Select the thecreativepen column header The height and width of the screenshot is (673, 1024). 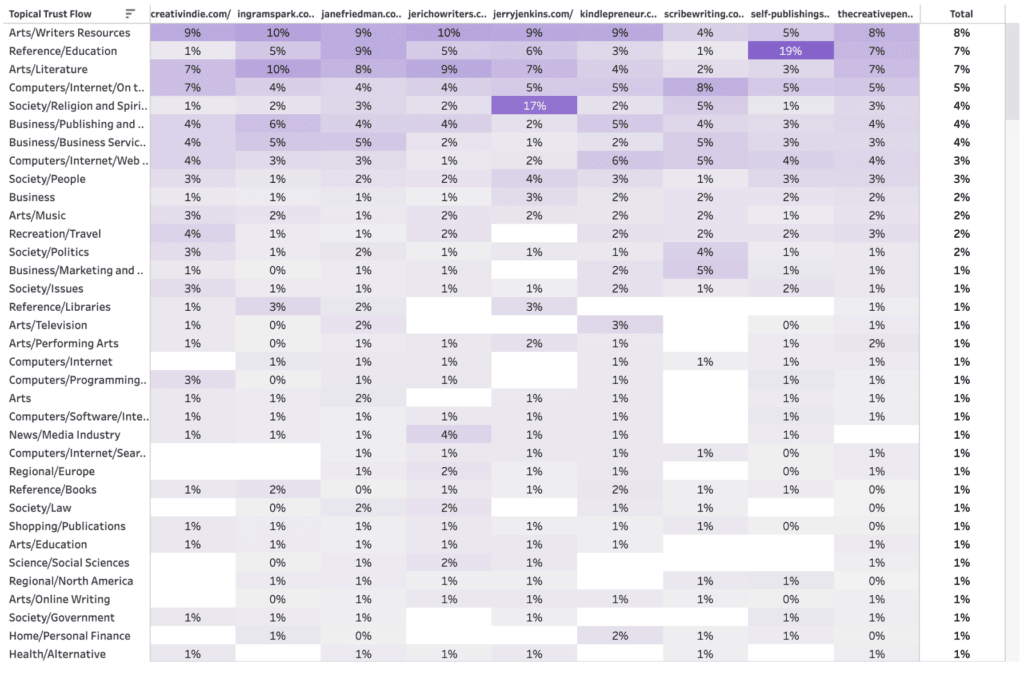(x=876, y=14)
